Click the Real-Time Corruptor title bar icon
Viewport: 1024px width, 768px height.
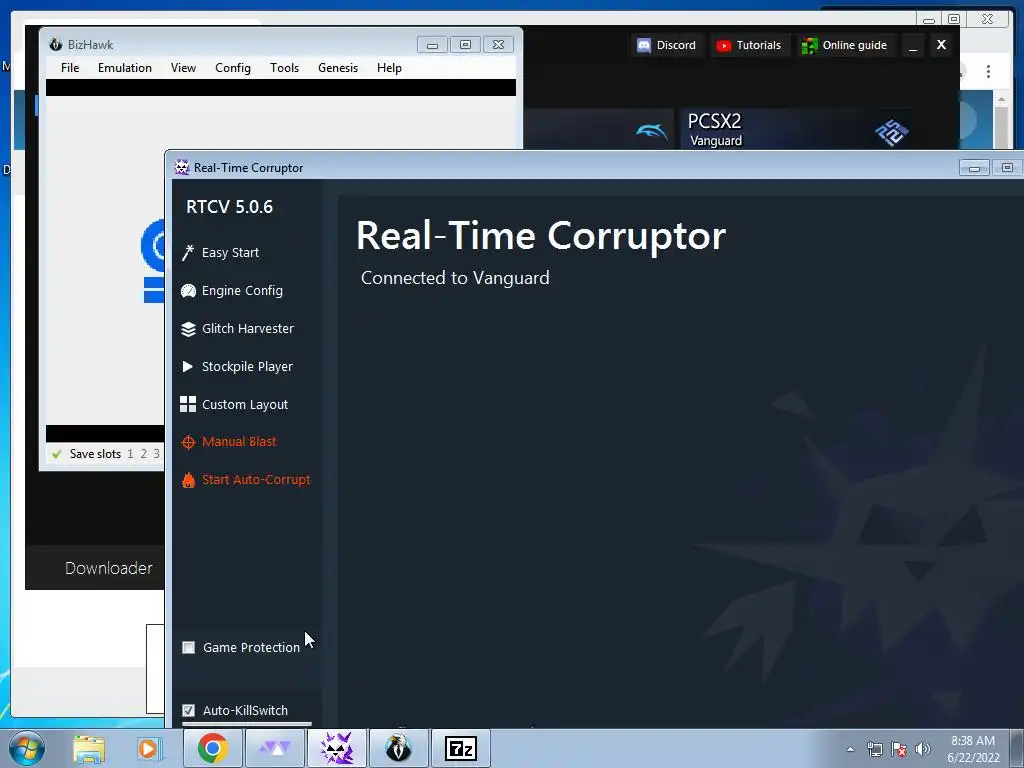[x=182, y=167]
